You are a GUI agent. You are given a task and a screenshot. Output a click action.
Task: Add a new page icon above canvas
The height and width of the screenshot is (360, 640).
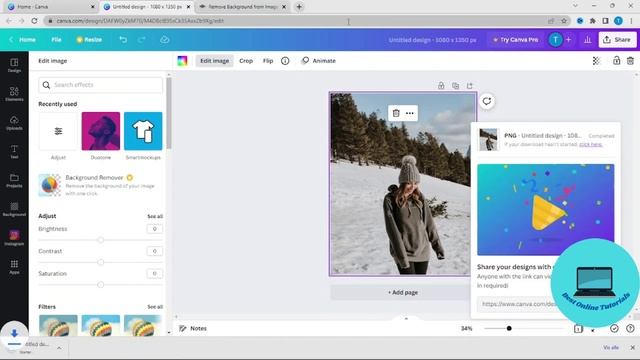470,86
